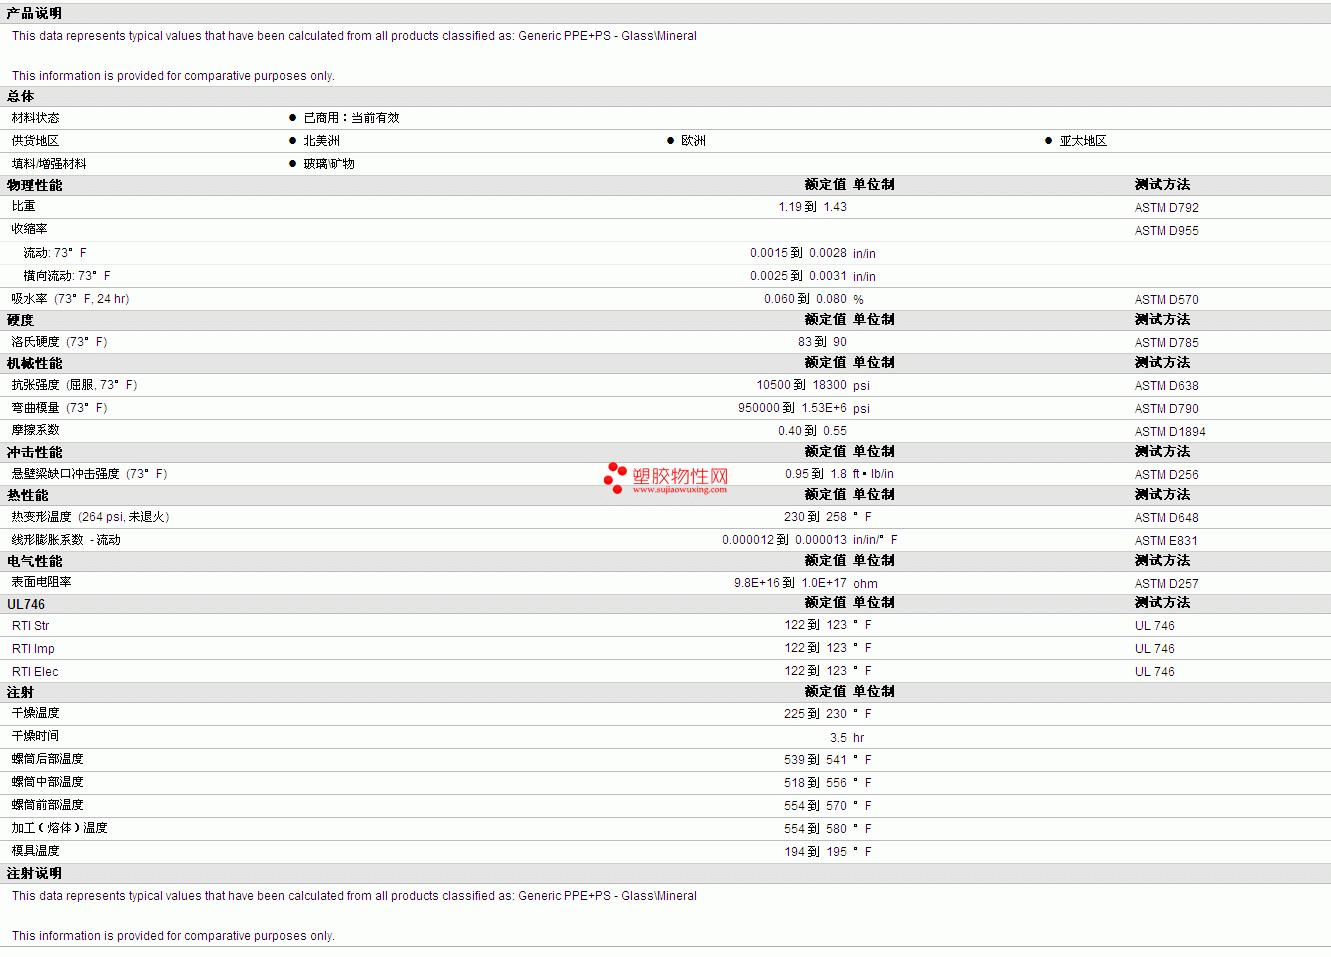Select the 抗张强度 row label

click(74, 385)
